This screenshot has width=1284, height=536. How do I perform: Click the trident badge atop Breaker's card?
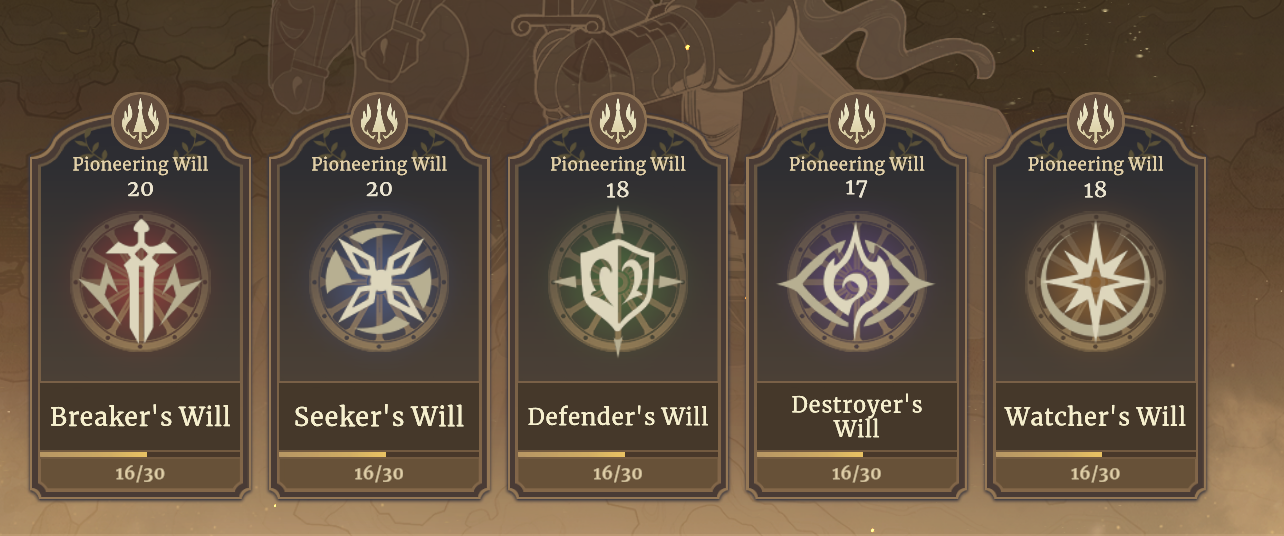click(140, 120)
